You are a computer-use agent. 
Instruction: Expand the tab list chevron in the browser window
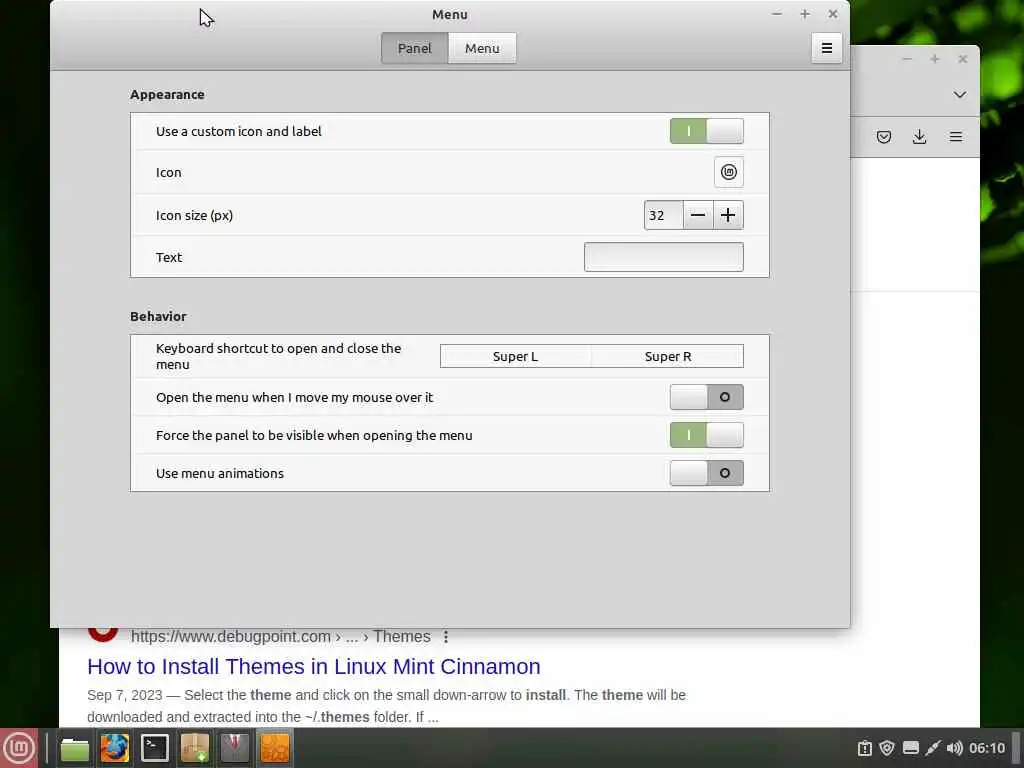tap(959, 95)
